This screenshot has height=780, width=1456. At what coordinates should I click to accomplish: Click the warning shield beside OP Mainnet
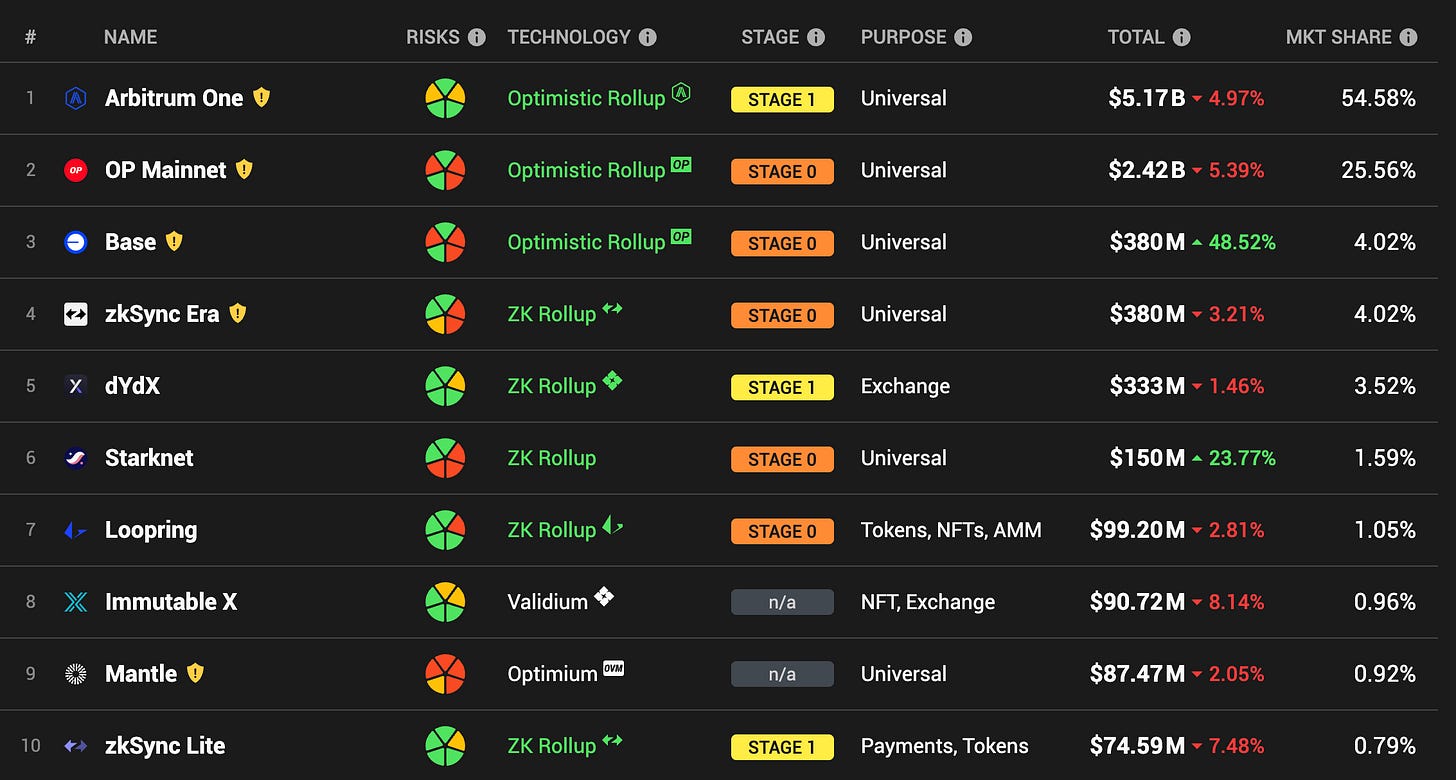pos(244,169)
